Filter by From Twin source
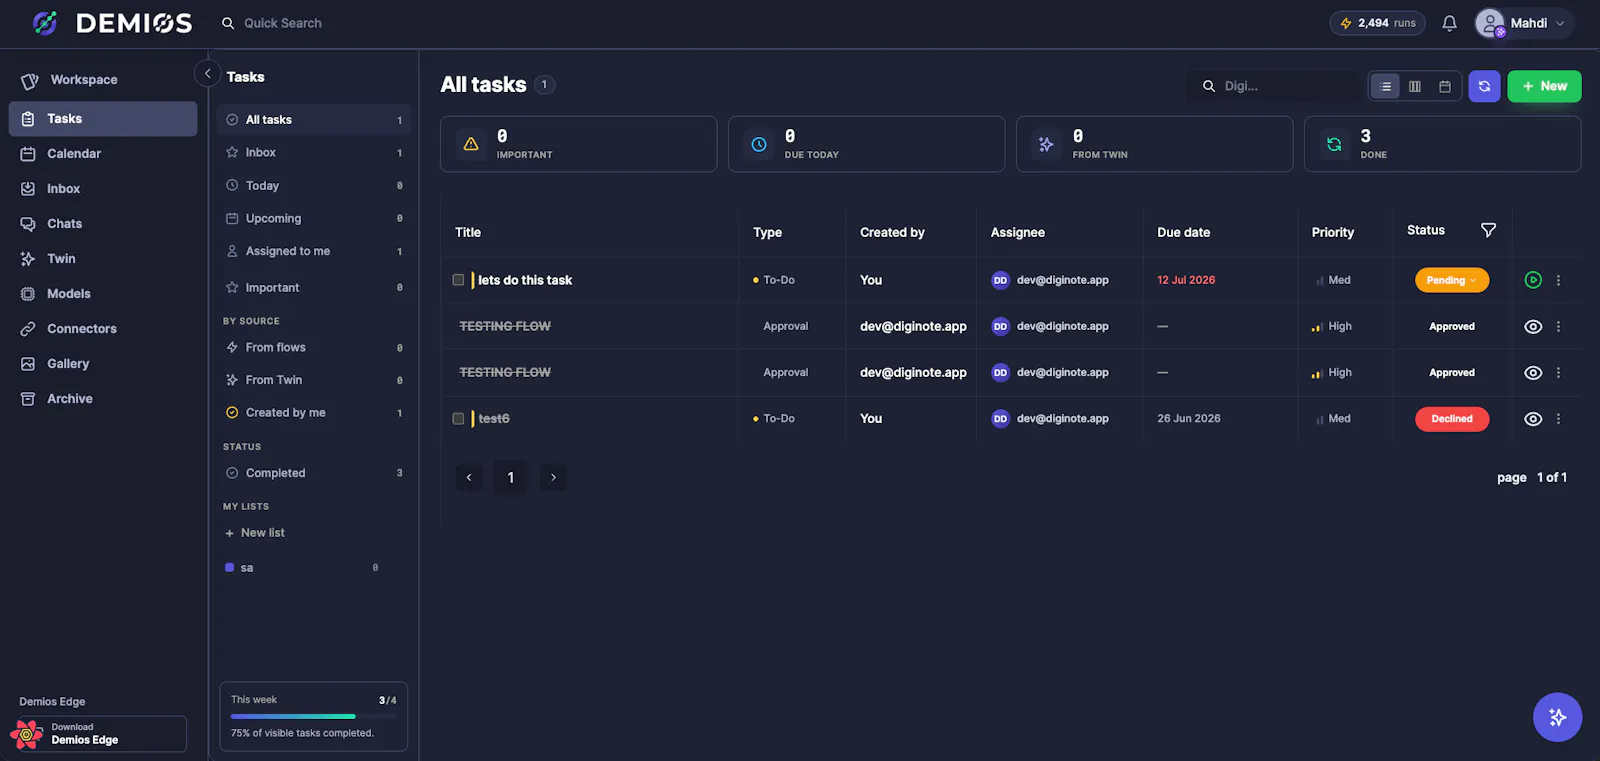This screenshot has height=761, width=1600. pos(314,380)
